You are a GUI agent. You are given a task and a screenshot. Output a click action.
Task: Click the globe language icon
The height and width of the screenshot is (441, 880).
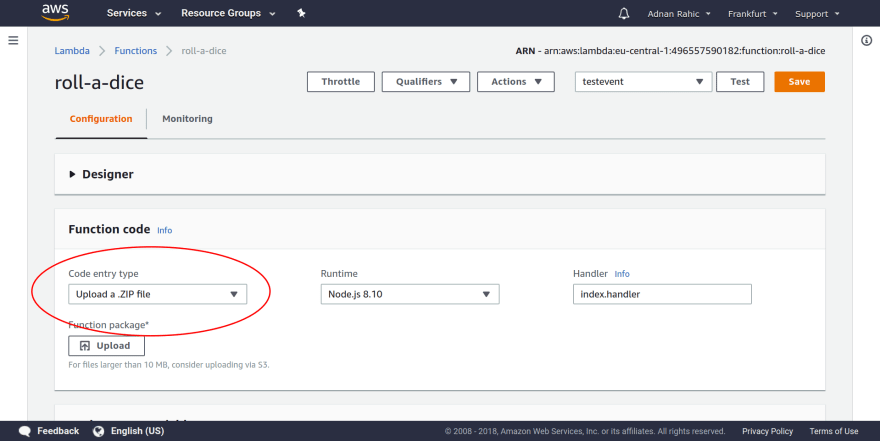tap(98, 431)
